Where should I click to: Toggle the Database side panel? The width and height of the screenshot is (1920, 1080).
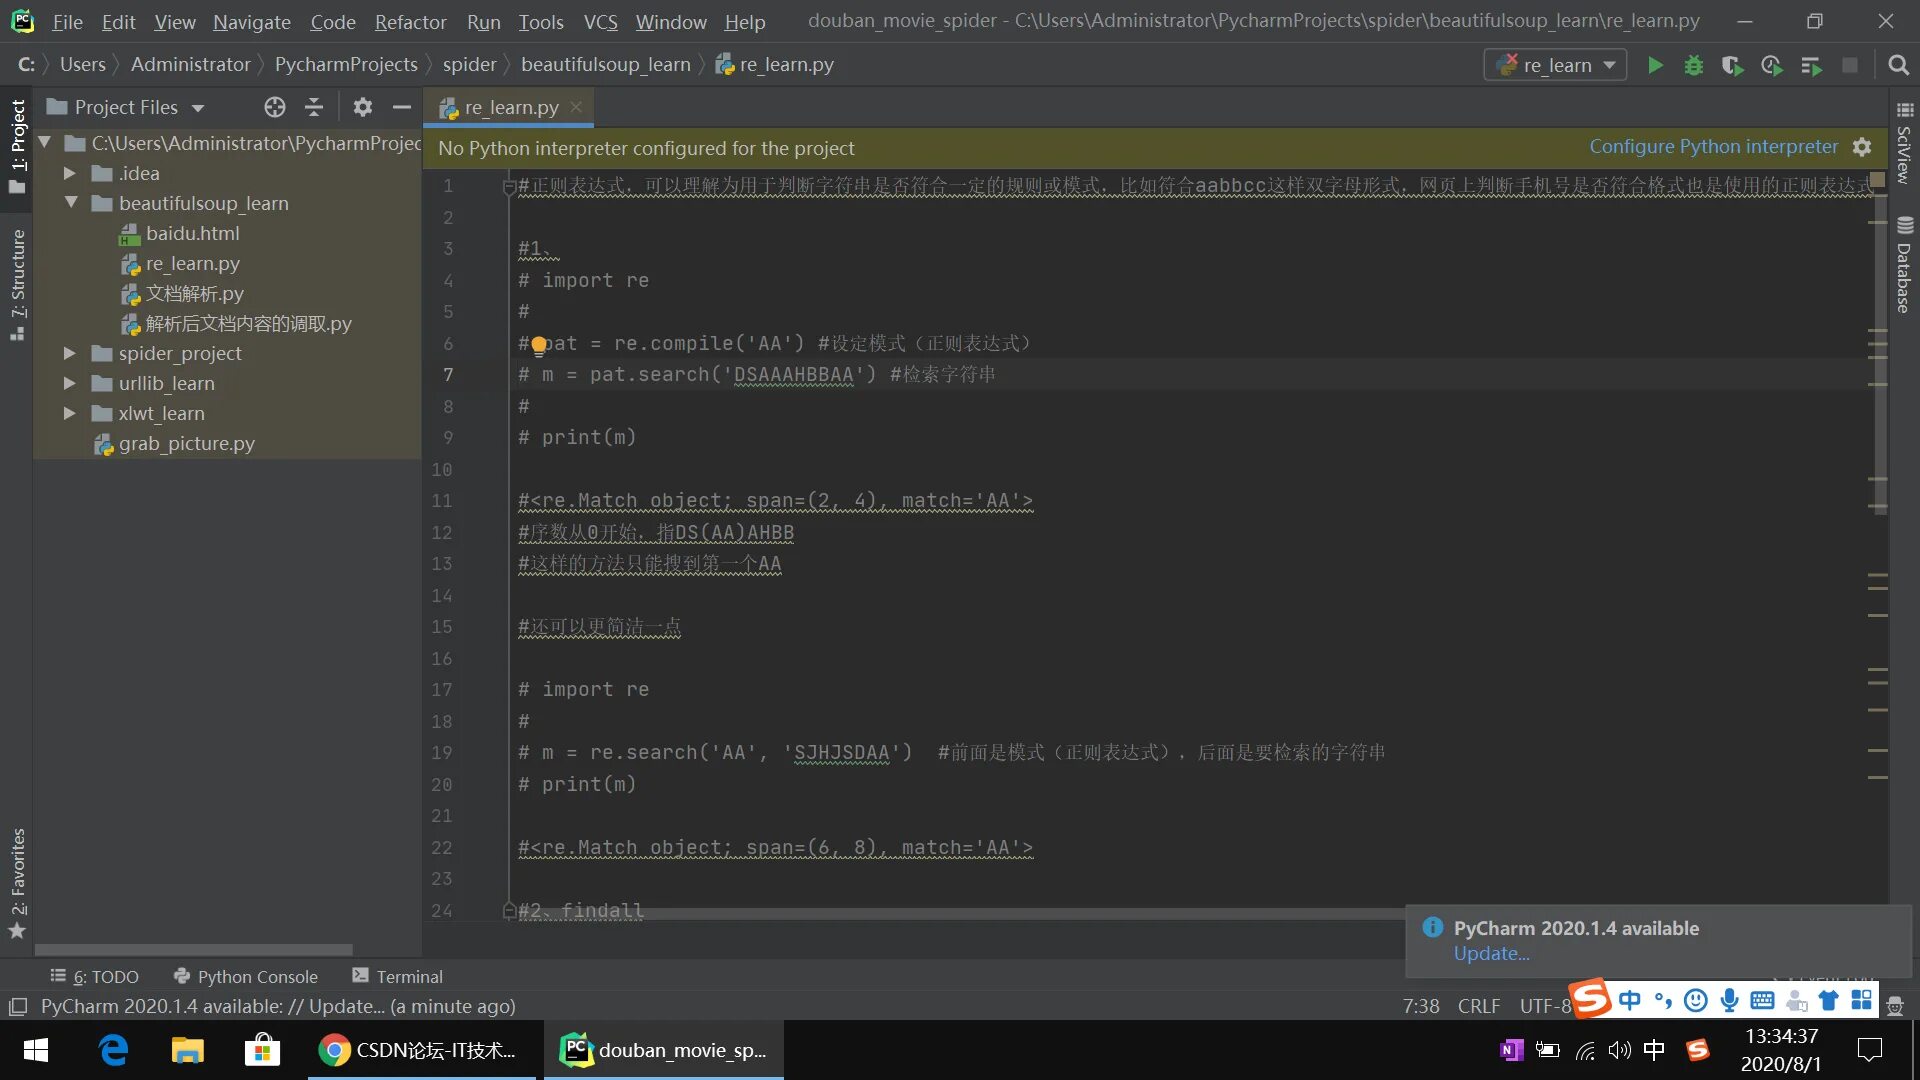[1904, 265]
